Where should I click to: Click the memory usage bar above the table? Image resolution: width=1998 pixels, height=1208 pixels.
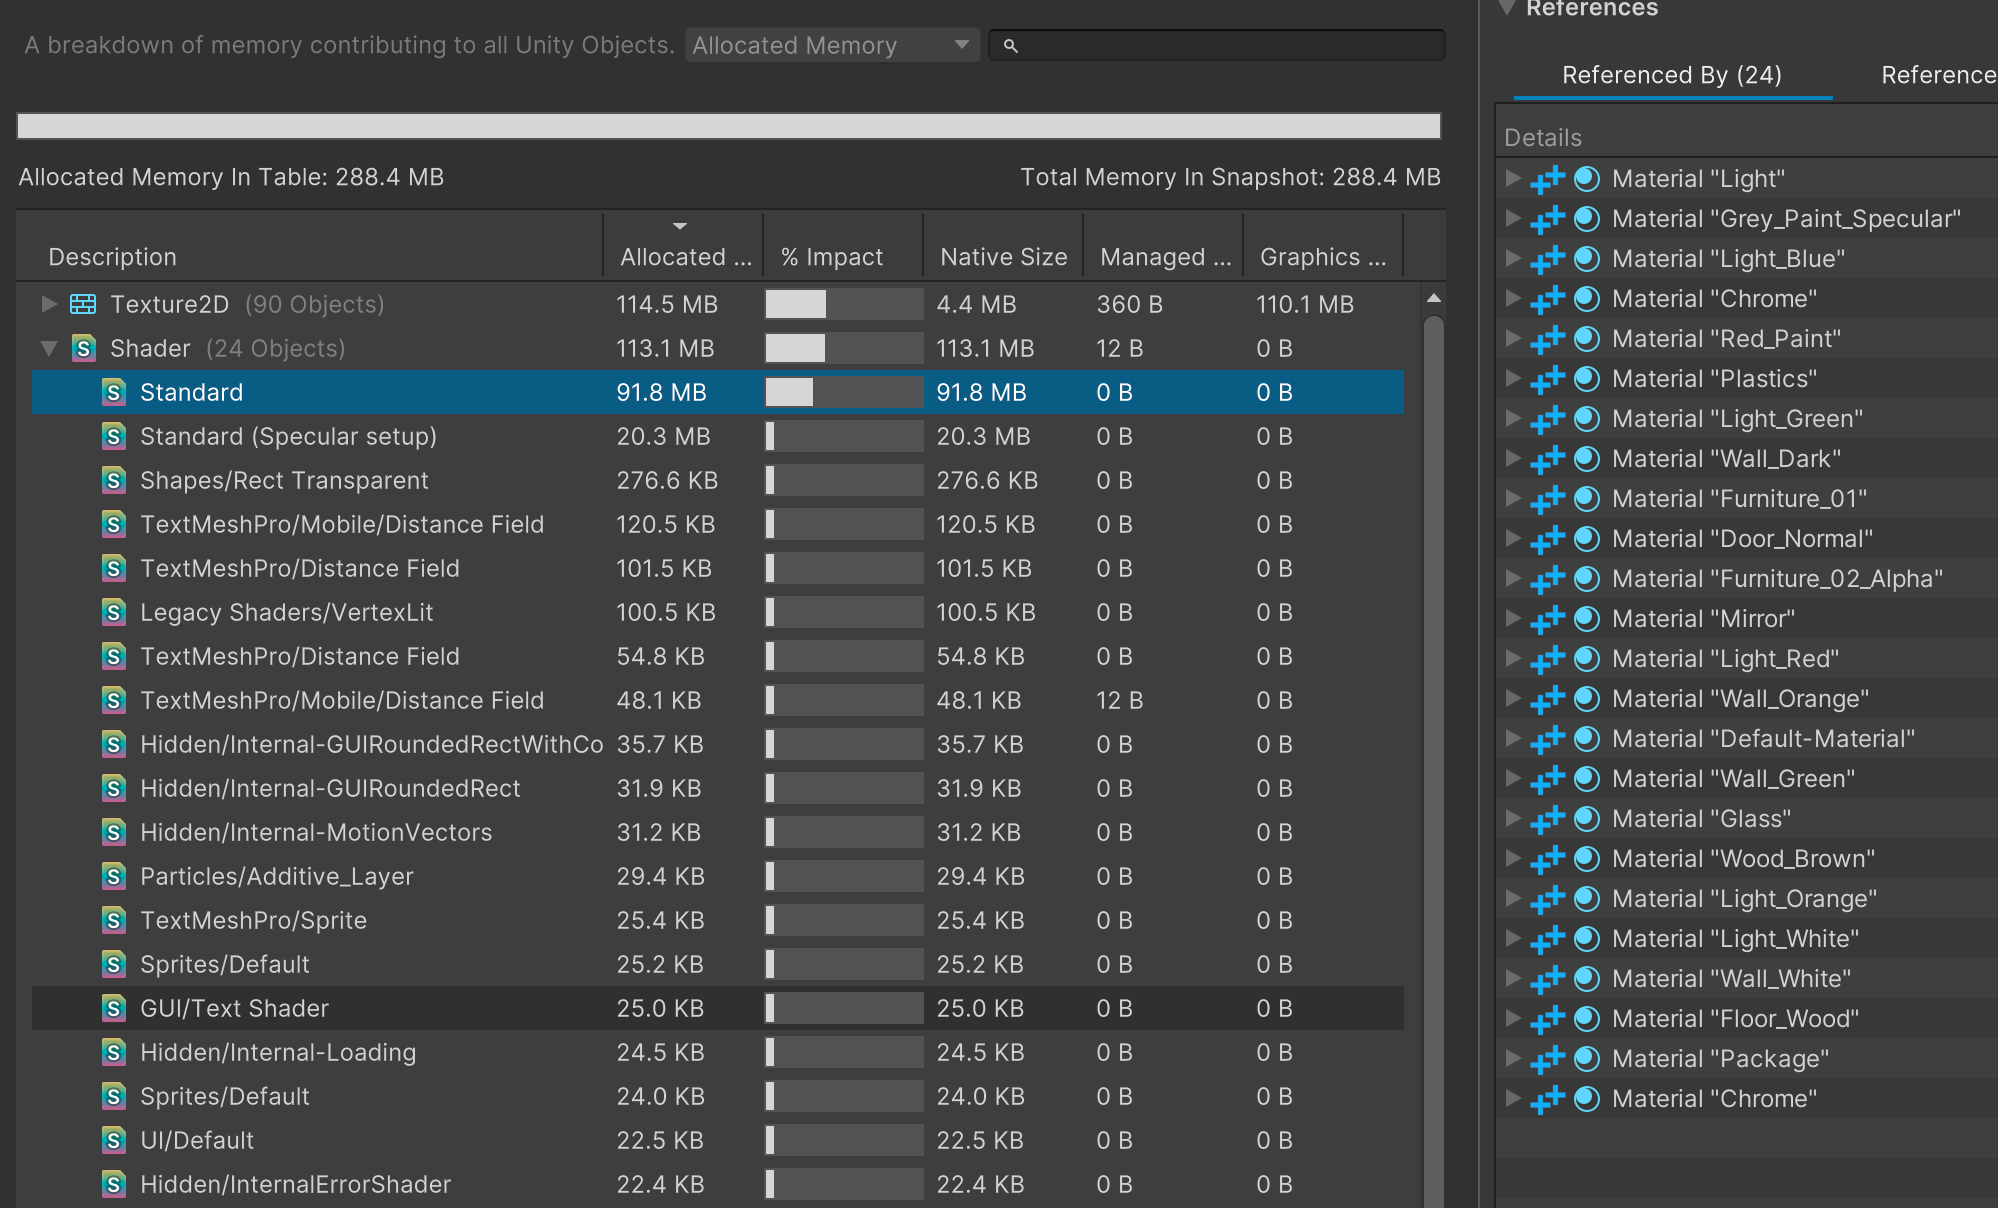tap(728, 126)
